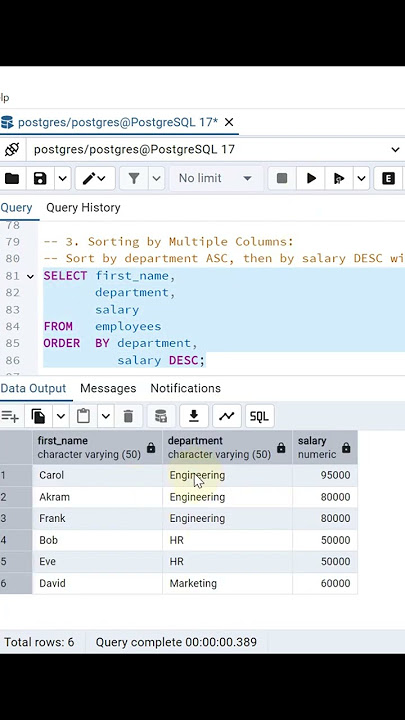Click the Filter funnel icon

(x=134, y=178)
